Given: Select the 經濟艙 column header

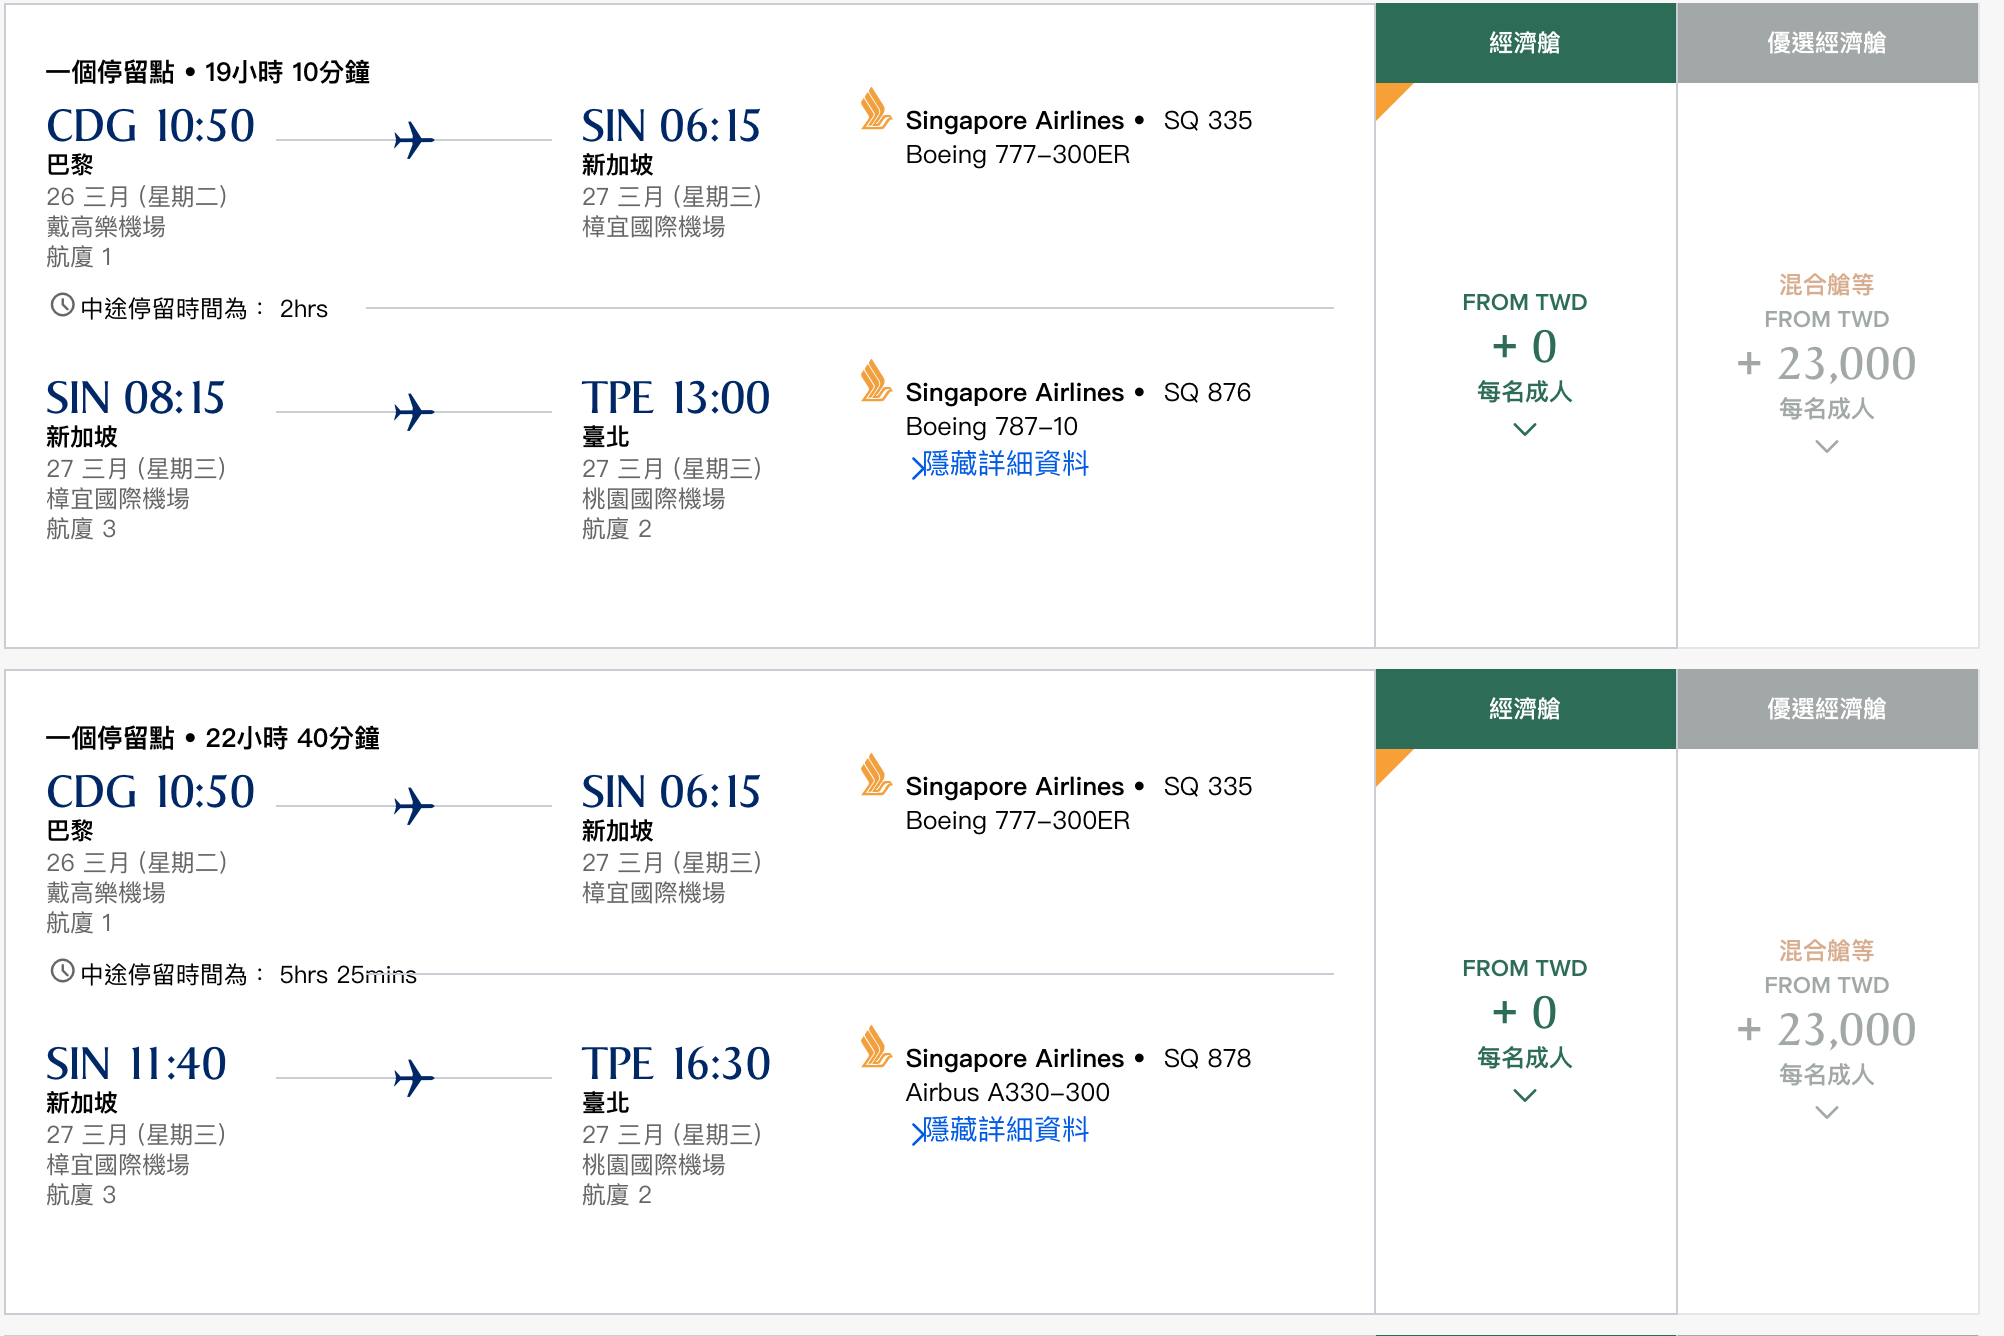Looking at the screenshot, I should coord(1525,42).
